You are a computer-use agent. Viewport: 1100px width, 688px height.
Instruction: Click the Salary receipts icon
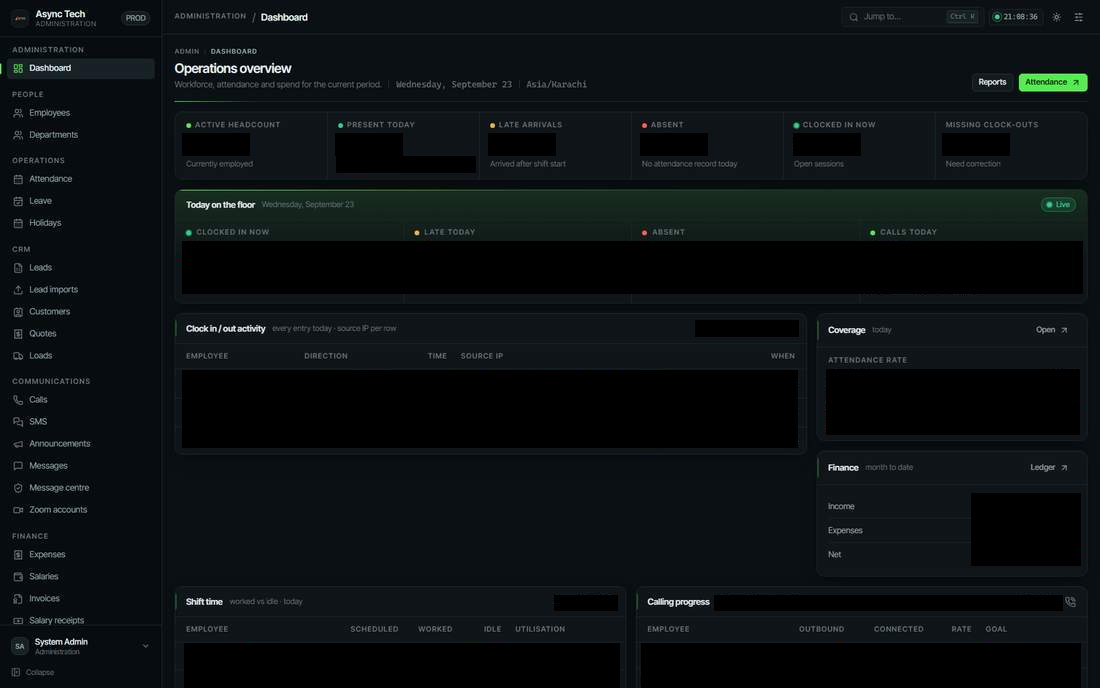pos(18,621)
